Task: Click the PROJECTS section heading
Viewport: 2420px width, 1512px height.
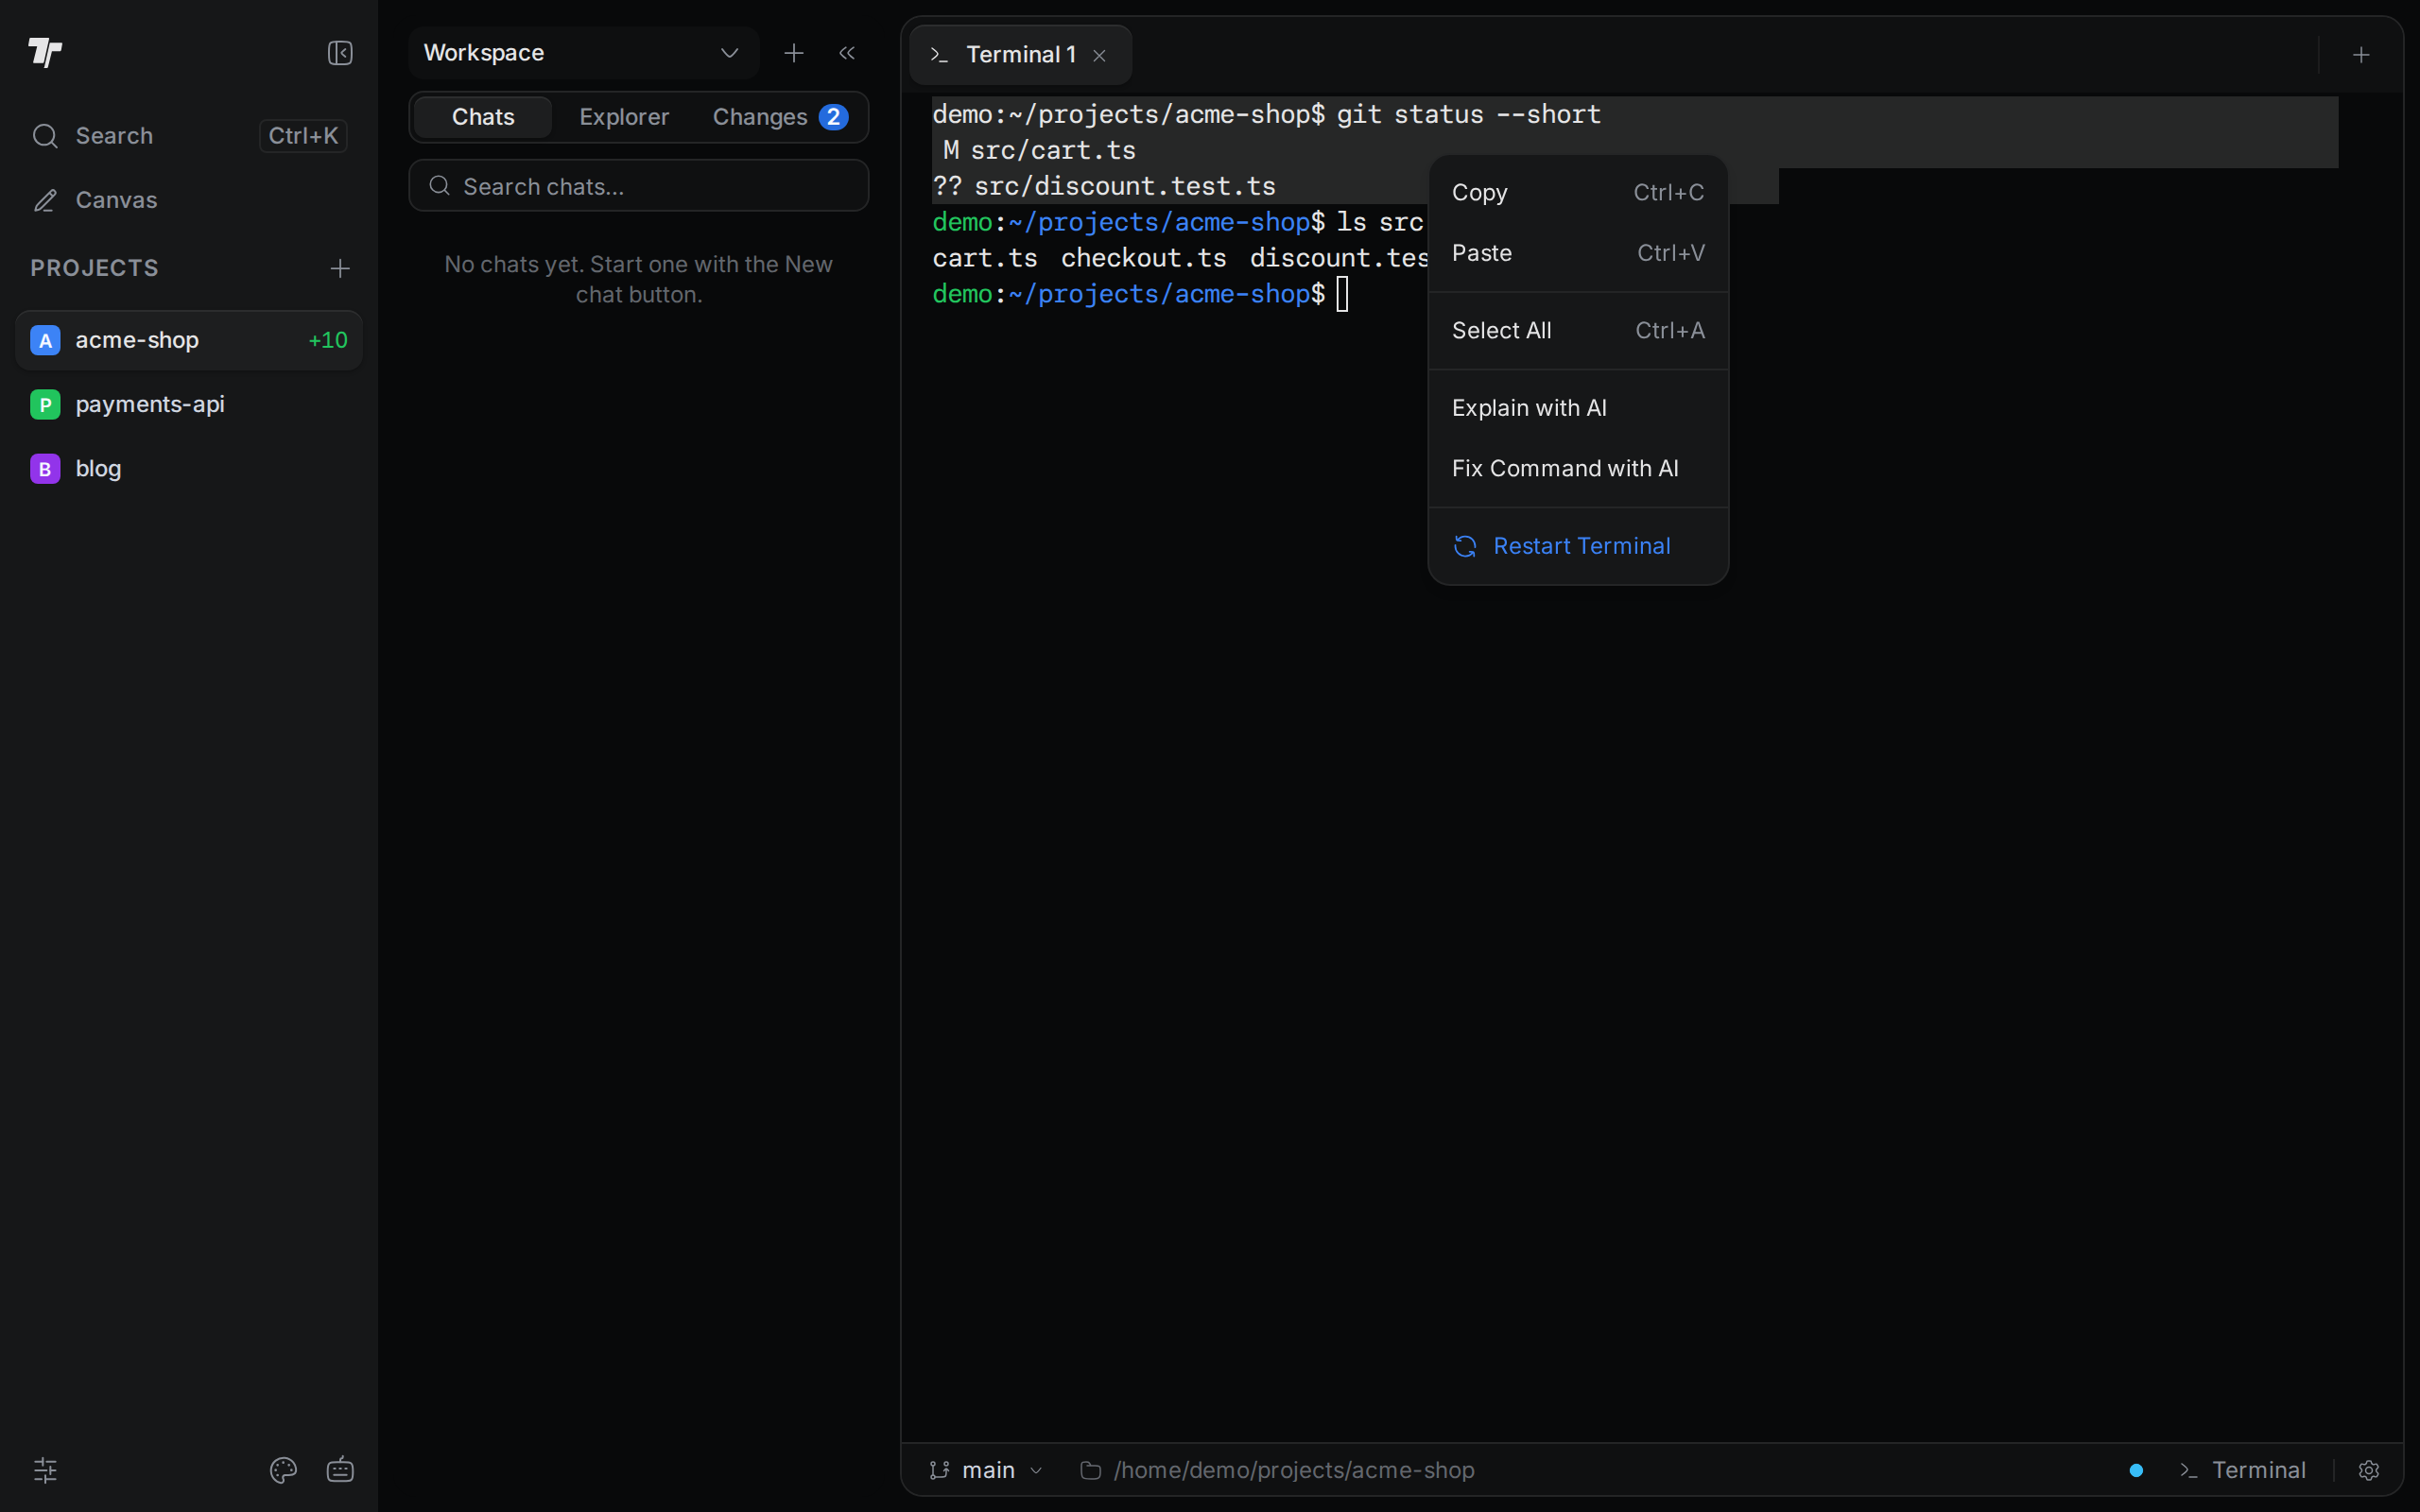Action: coord(94,268)
